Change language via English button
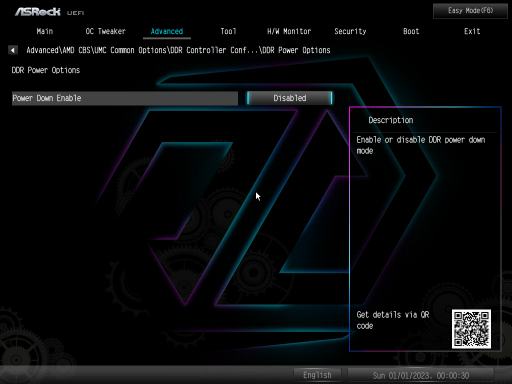The height and width of the screenshot is (384, 512). click(317, 375)
